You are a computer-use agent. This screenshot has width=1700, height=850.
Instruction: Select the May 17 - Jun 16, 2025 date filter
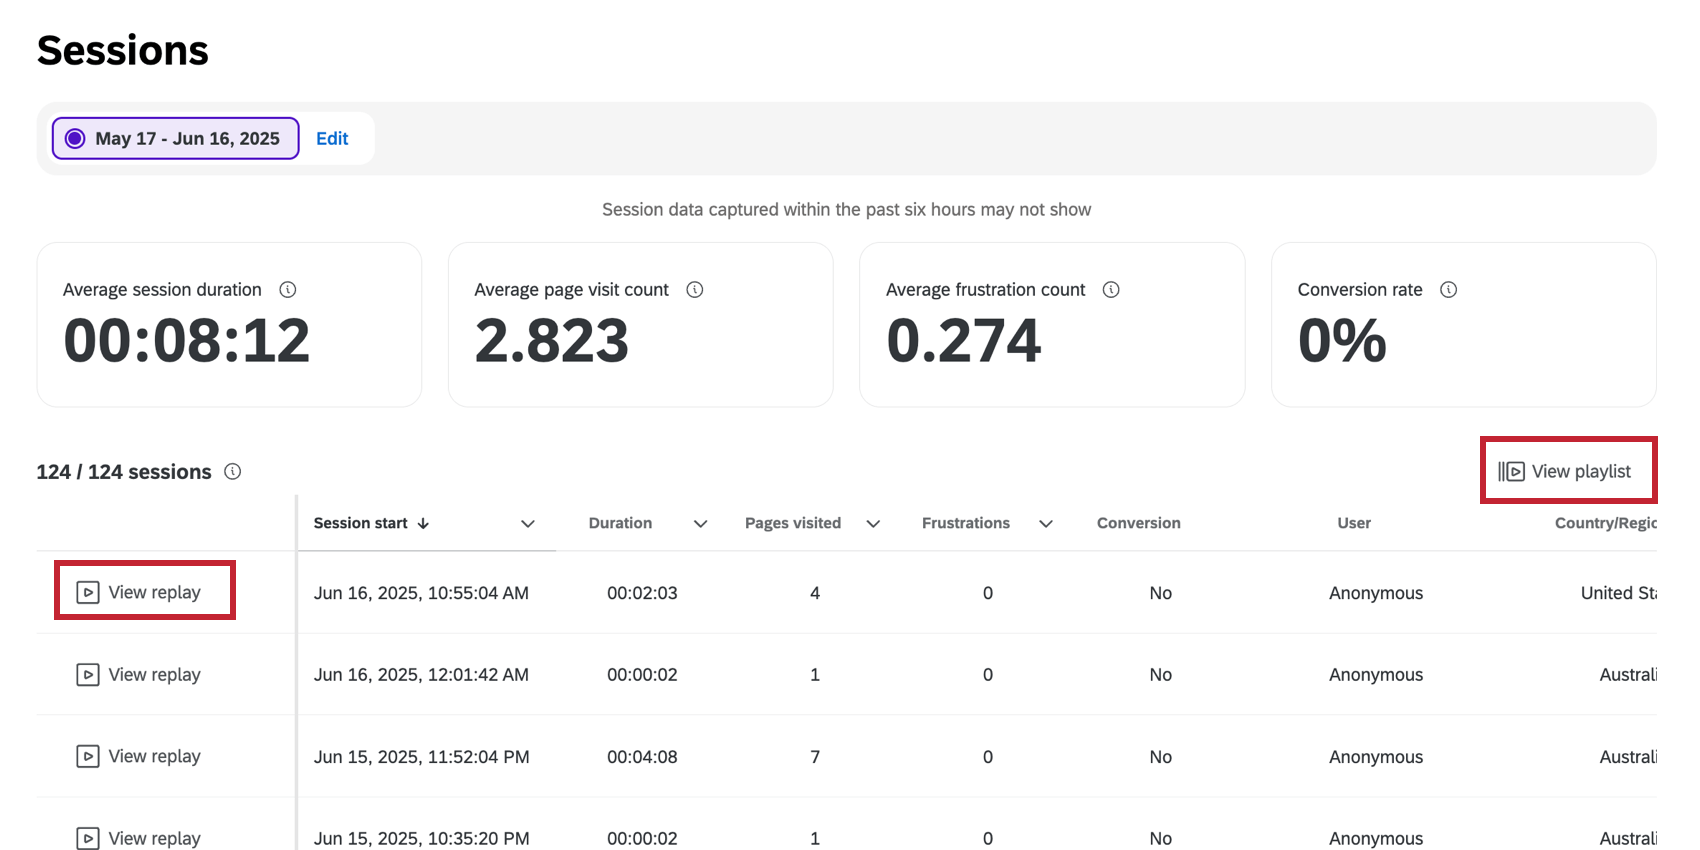(x=176, y=139)
